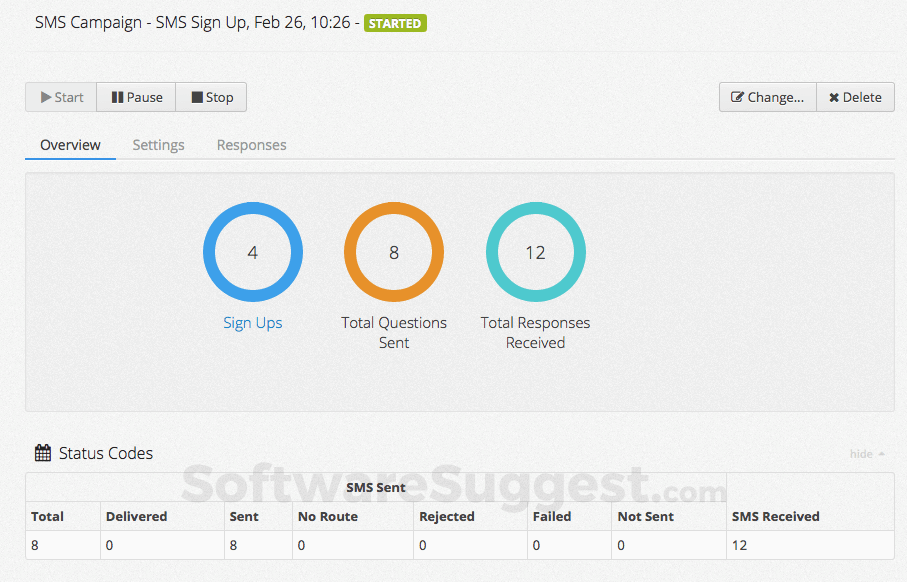Click the Start play icon
This screenshot has height=582, width=907.
click(x=45, y=97)
